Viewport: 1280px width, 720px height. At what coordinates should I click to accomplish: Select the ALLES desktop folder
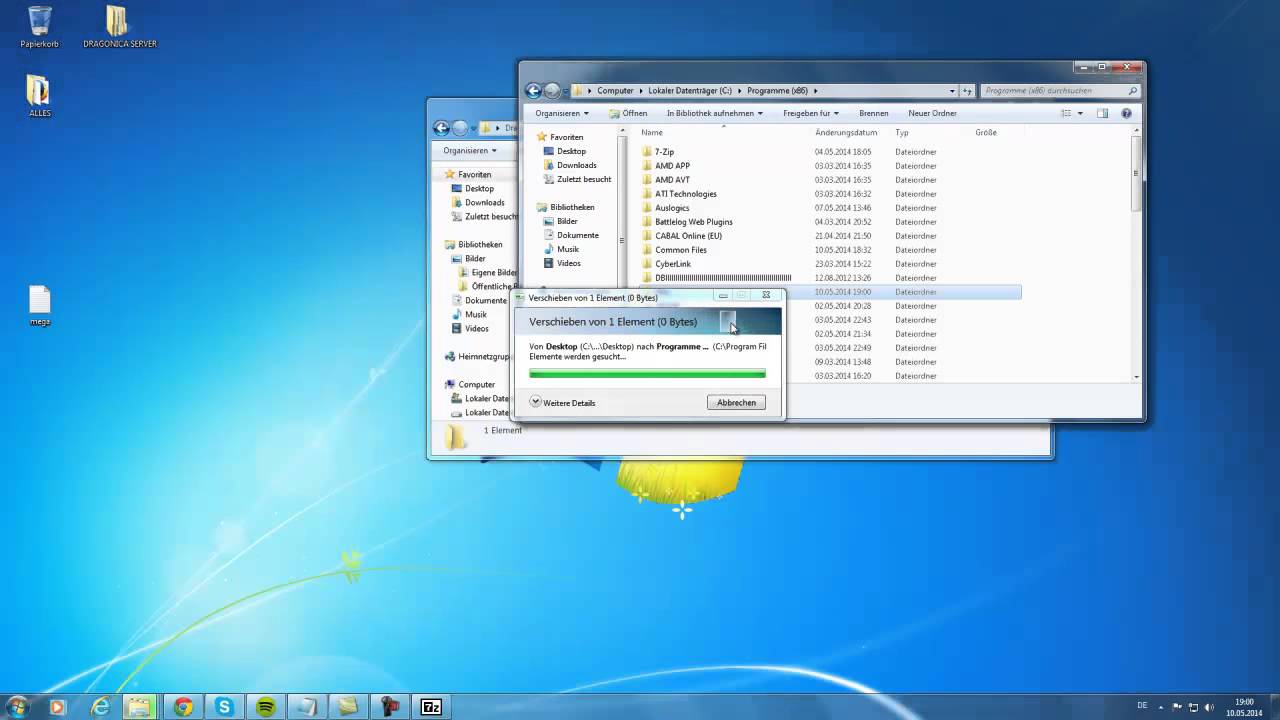(39, 96)
